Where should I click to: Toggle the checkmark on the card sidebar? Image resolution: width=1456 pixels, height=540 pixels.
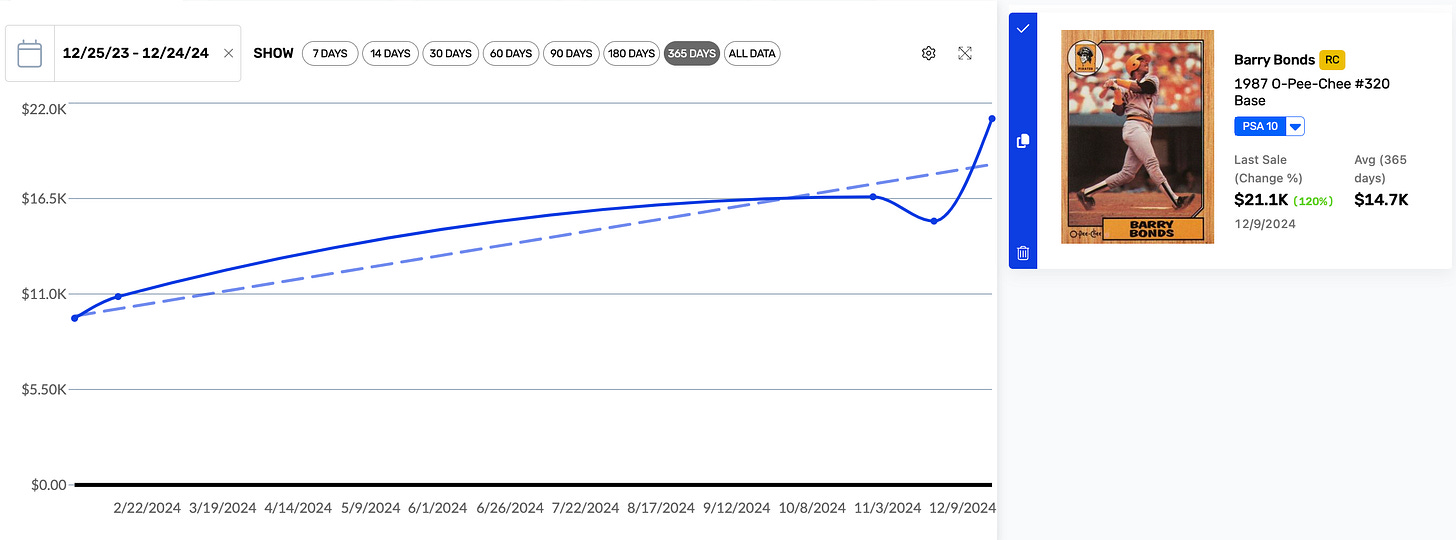1023,29
